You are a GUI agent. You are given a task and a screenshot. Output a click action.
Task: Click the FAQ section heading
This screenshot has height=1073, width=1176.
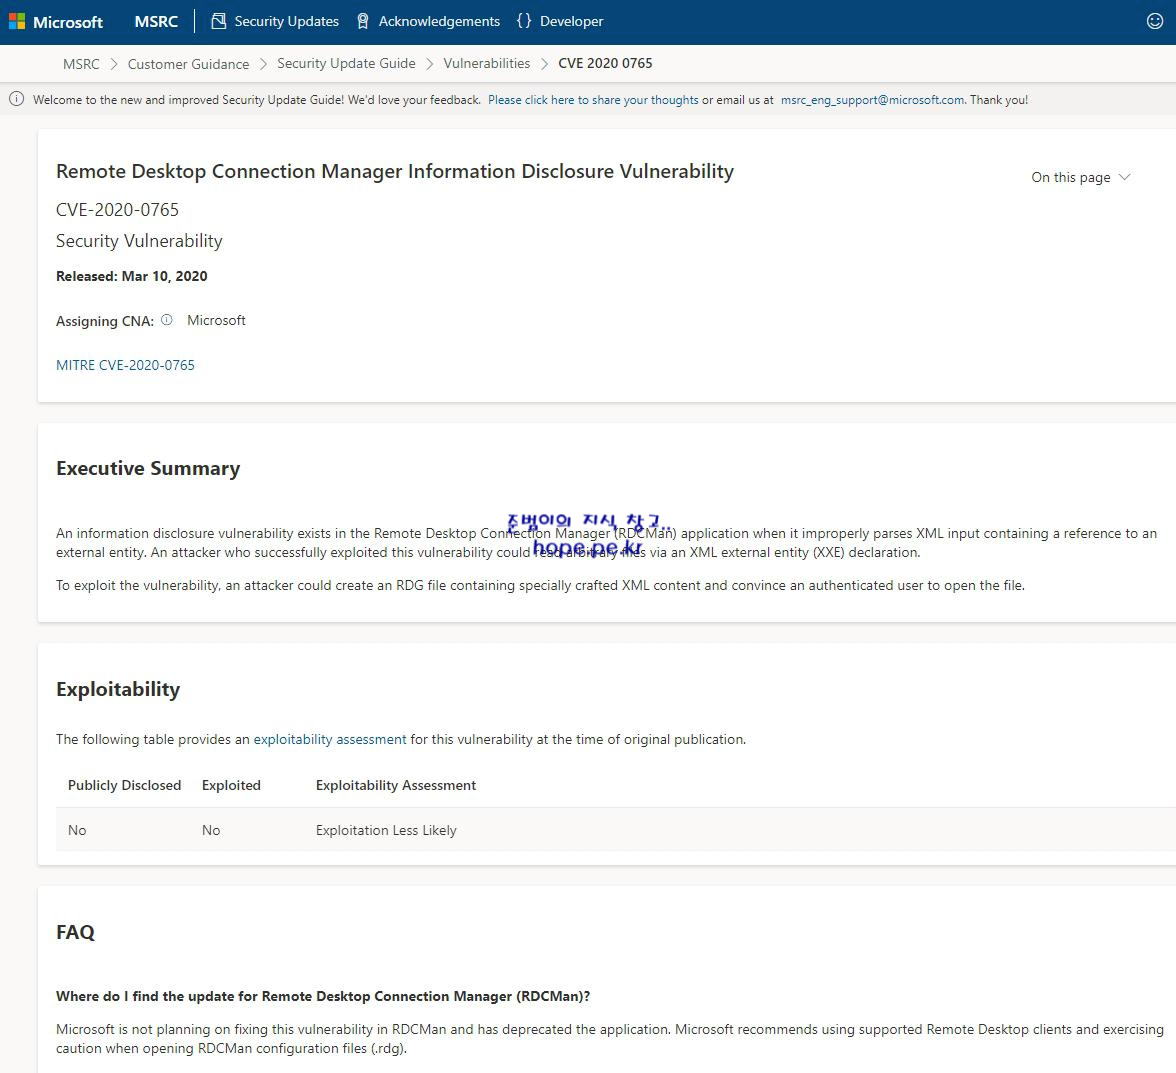(x=76, y=932)
